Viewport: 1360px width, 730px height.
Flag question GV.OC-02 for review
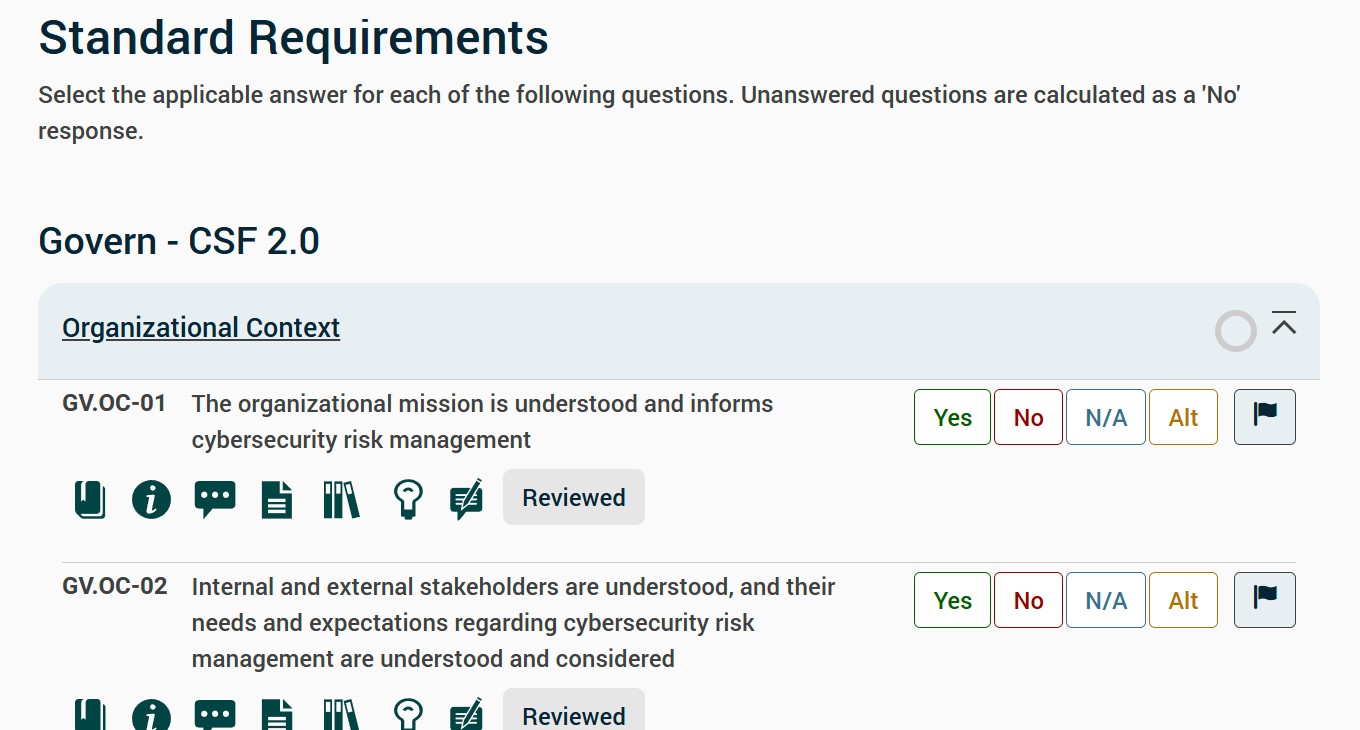(1265, 600)
